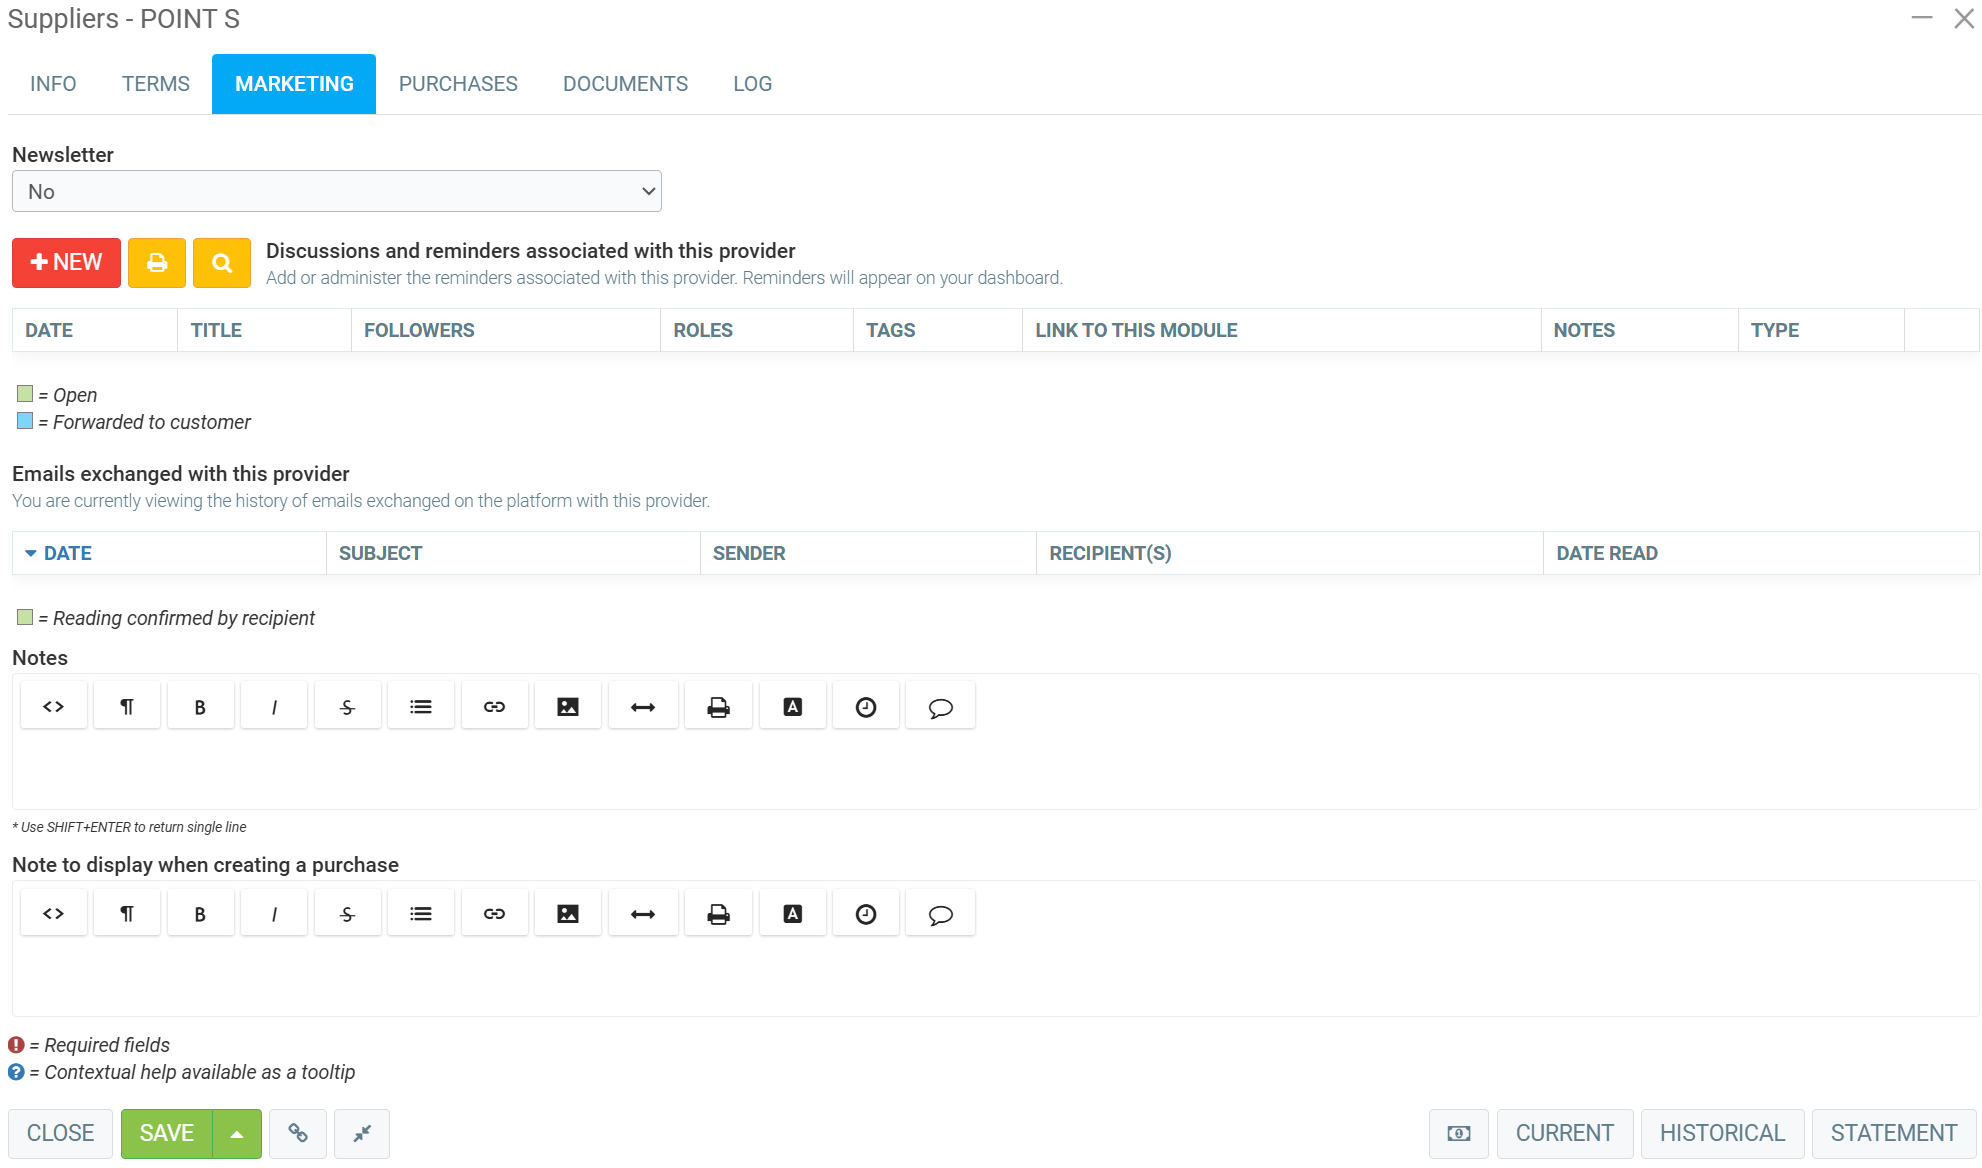Click the chain link icon beside Save

[x=298, y=1133]
